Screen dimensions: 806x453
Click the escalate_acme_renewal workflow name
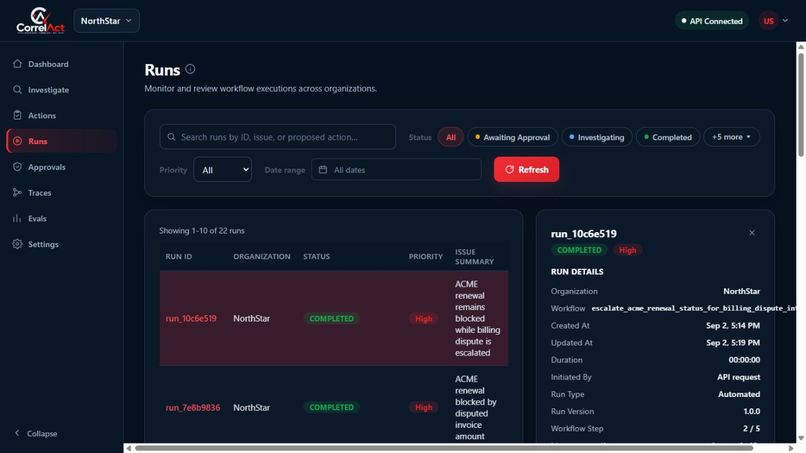click(693, 309)
